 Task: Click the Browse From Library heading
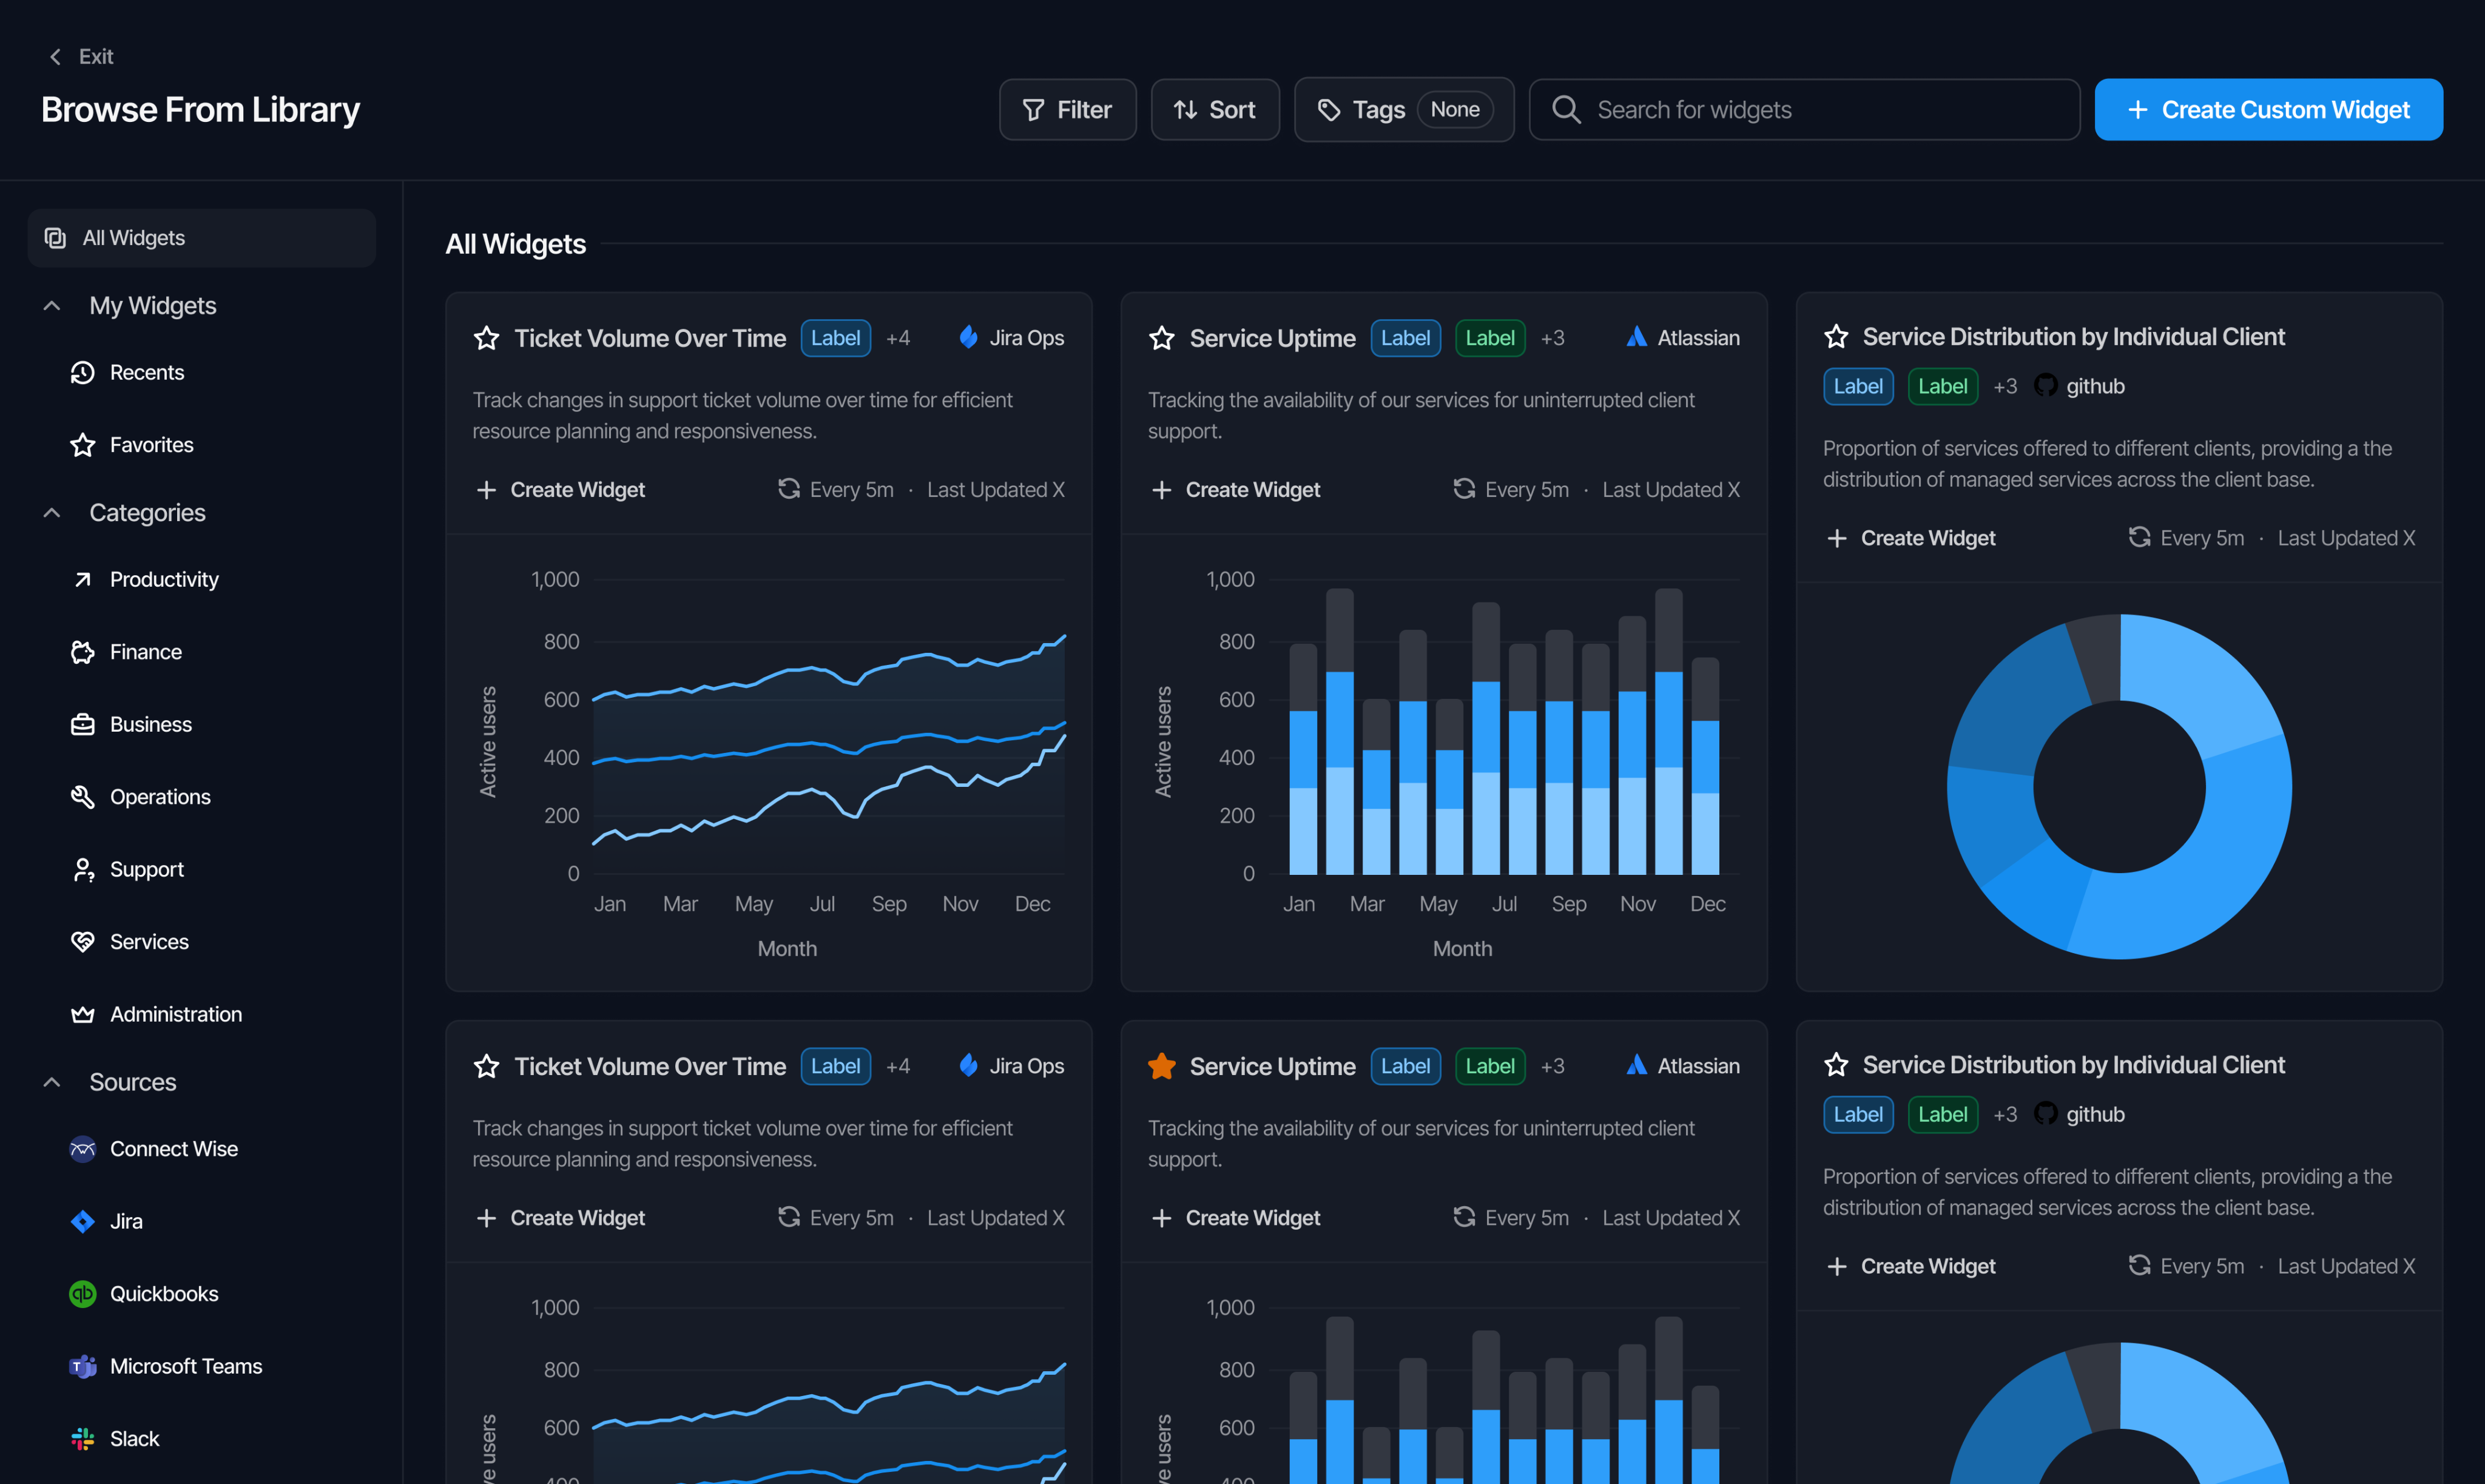pyautogui.click(x=200, y=110)
